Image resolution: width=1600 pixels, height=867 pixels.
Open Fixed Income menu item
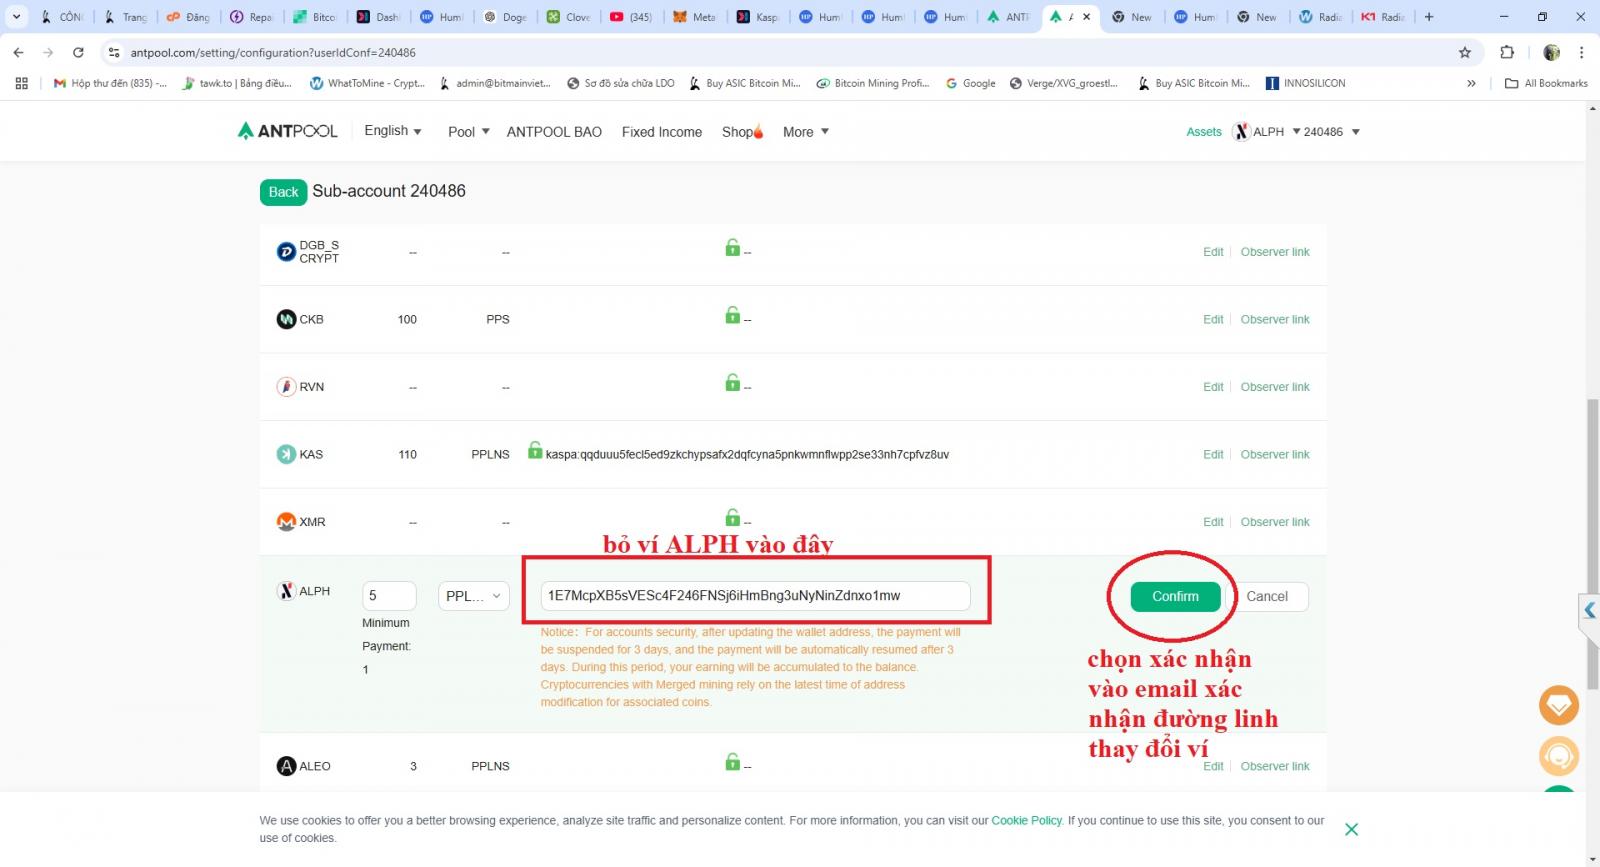coord(662,132)
